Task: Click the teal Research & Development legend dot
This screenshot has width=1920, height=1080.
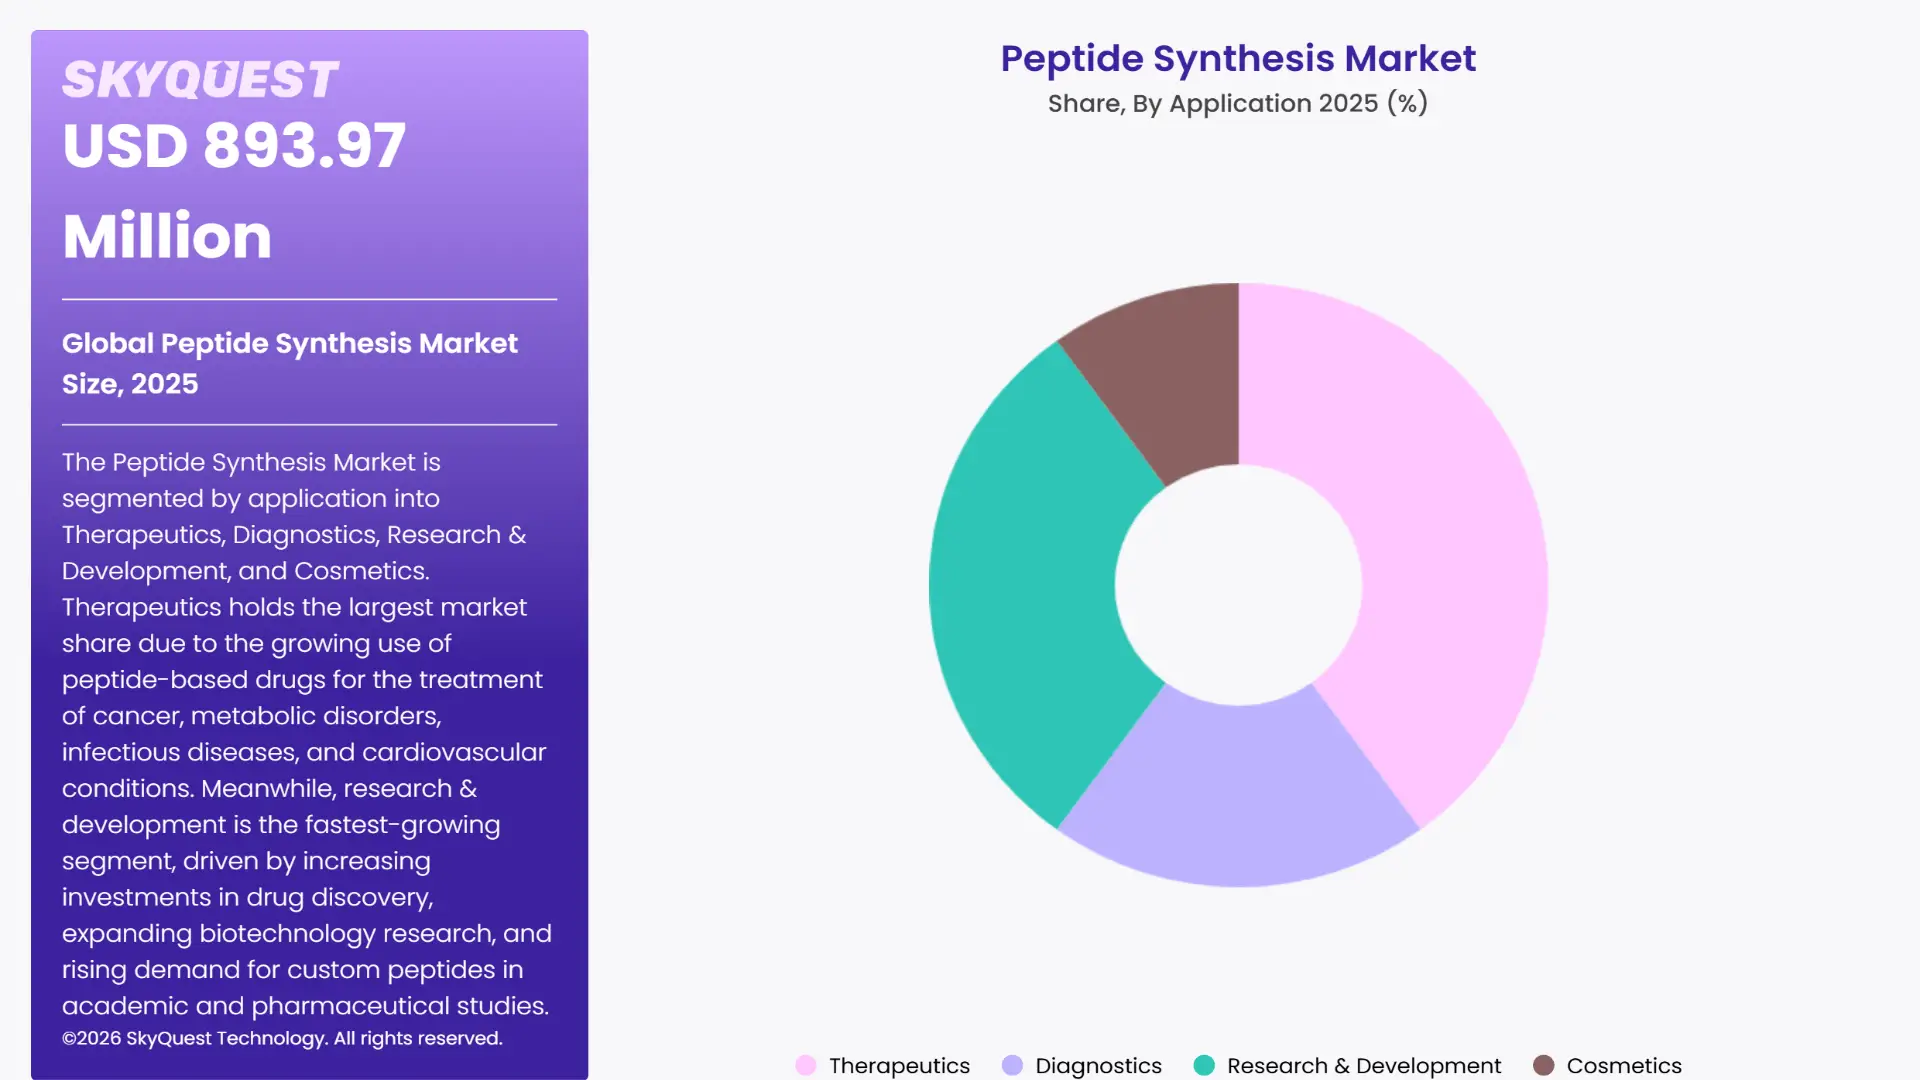Action: pos(1204,1065)
